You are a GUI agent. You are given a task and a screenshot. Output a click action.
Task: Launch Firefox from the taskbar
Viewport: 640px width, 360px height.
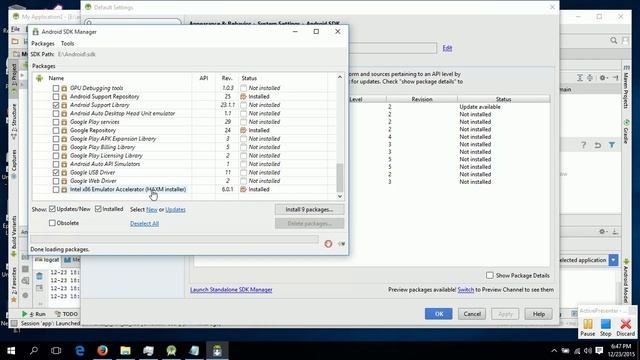coord(102,351)
